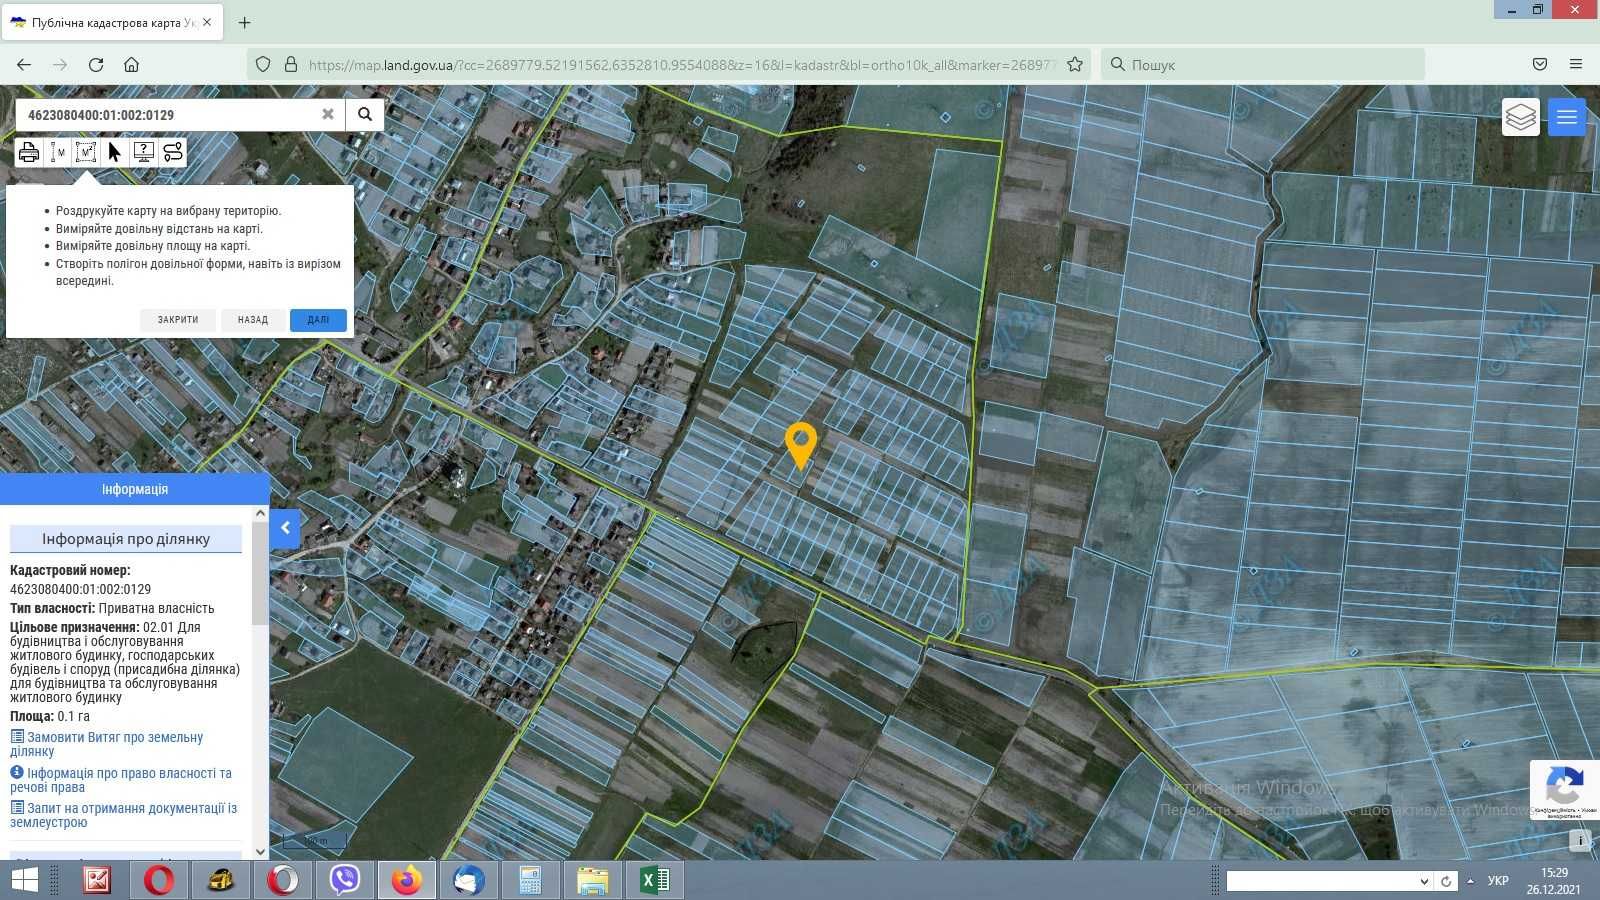This screenshot has height=900, width=1600.
Task: Open the map layers switcher
Action: click(1520, 117)
